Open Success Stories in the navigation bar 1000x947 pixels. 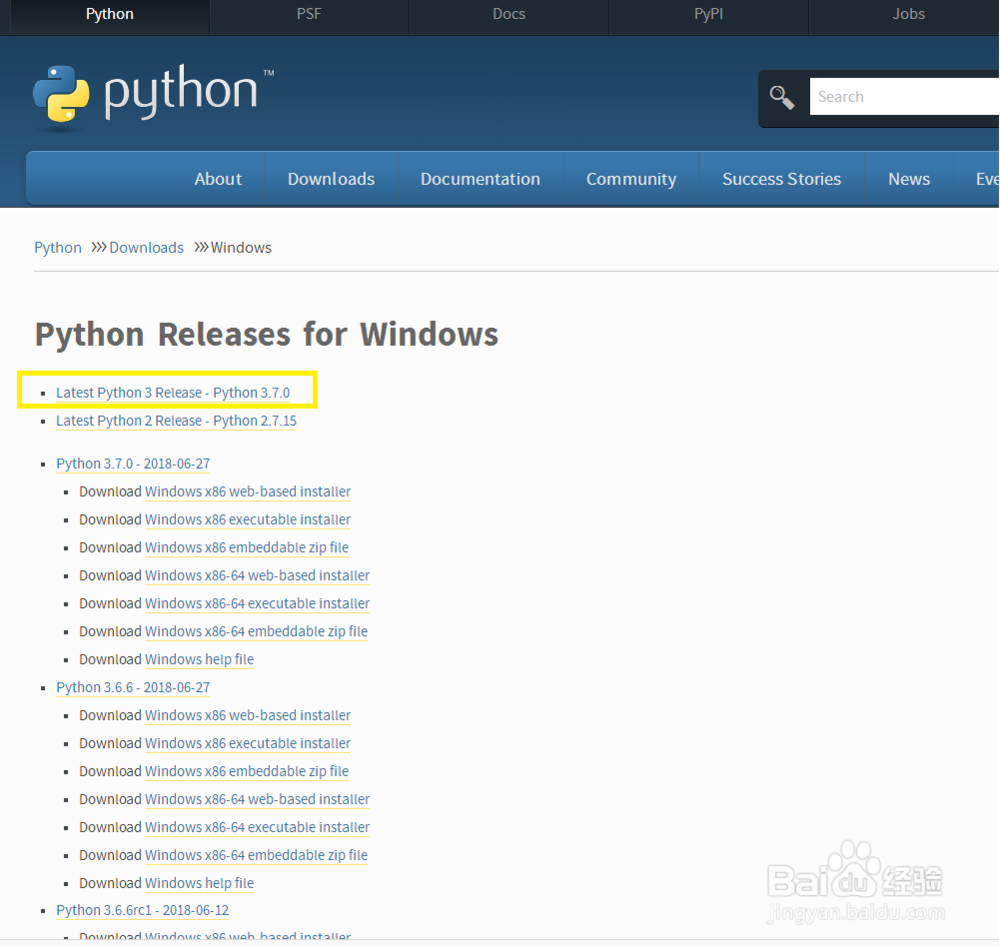click(x=781, y=179)
